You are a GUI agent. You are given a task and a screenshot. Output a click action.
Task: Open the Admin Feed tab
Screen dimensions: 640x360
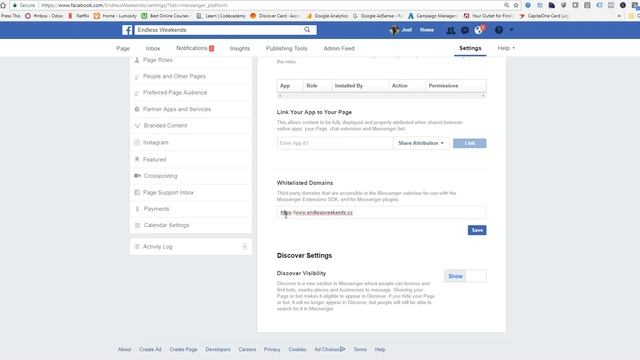click(x=339, y=48)
